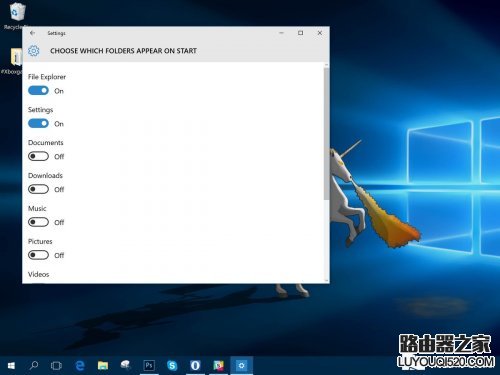Click the back arrow in Settings window
The image size is (500, 375).
(32, 33)
